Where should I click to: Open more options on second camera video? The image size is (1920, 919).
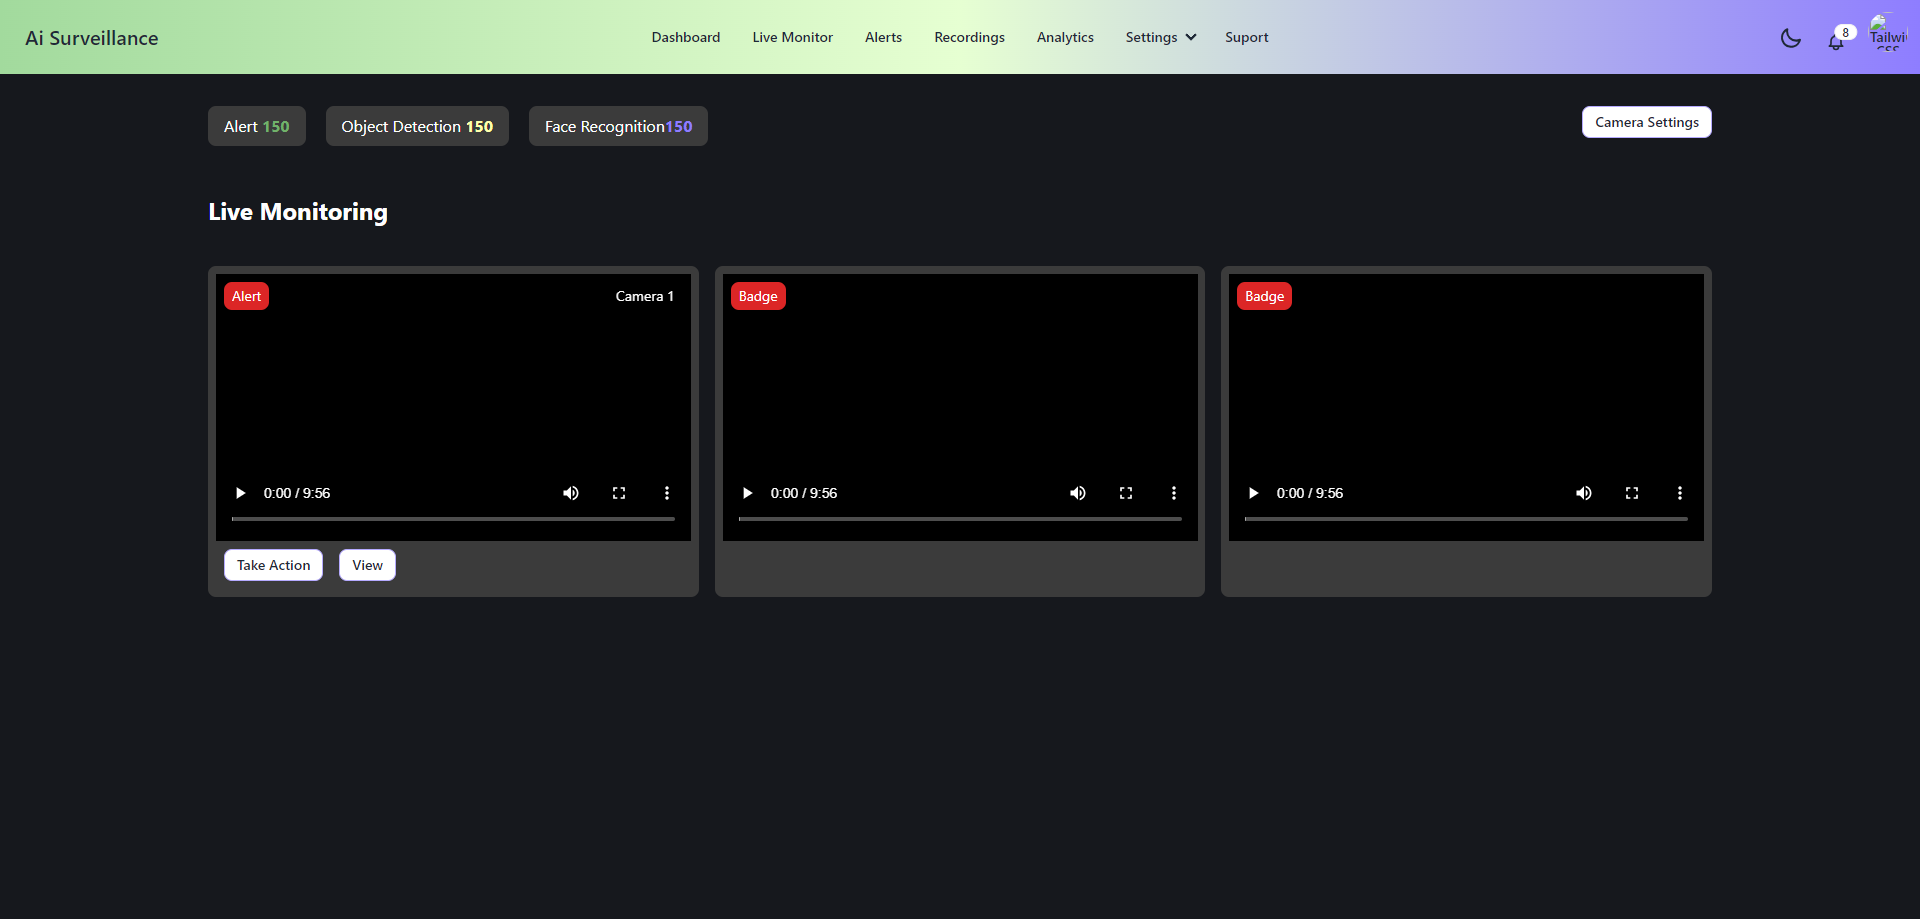(1174, 493)
